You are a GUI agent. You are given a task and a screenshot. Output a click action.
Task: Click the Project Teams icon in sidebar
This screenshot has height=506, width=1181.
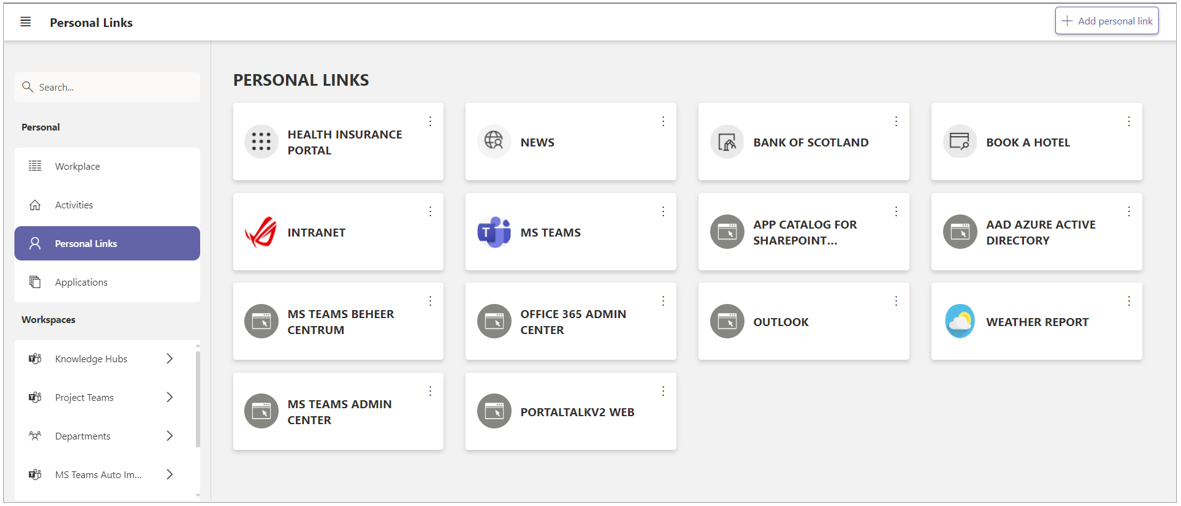coord(35,397)
